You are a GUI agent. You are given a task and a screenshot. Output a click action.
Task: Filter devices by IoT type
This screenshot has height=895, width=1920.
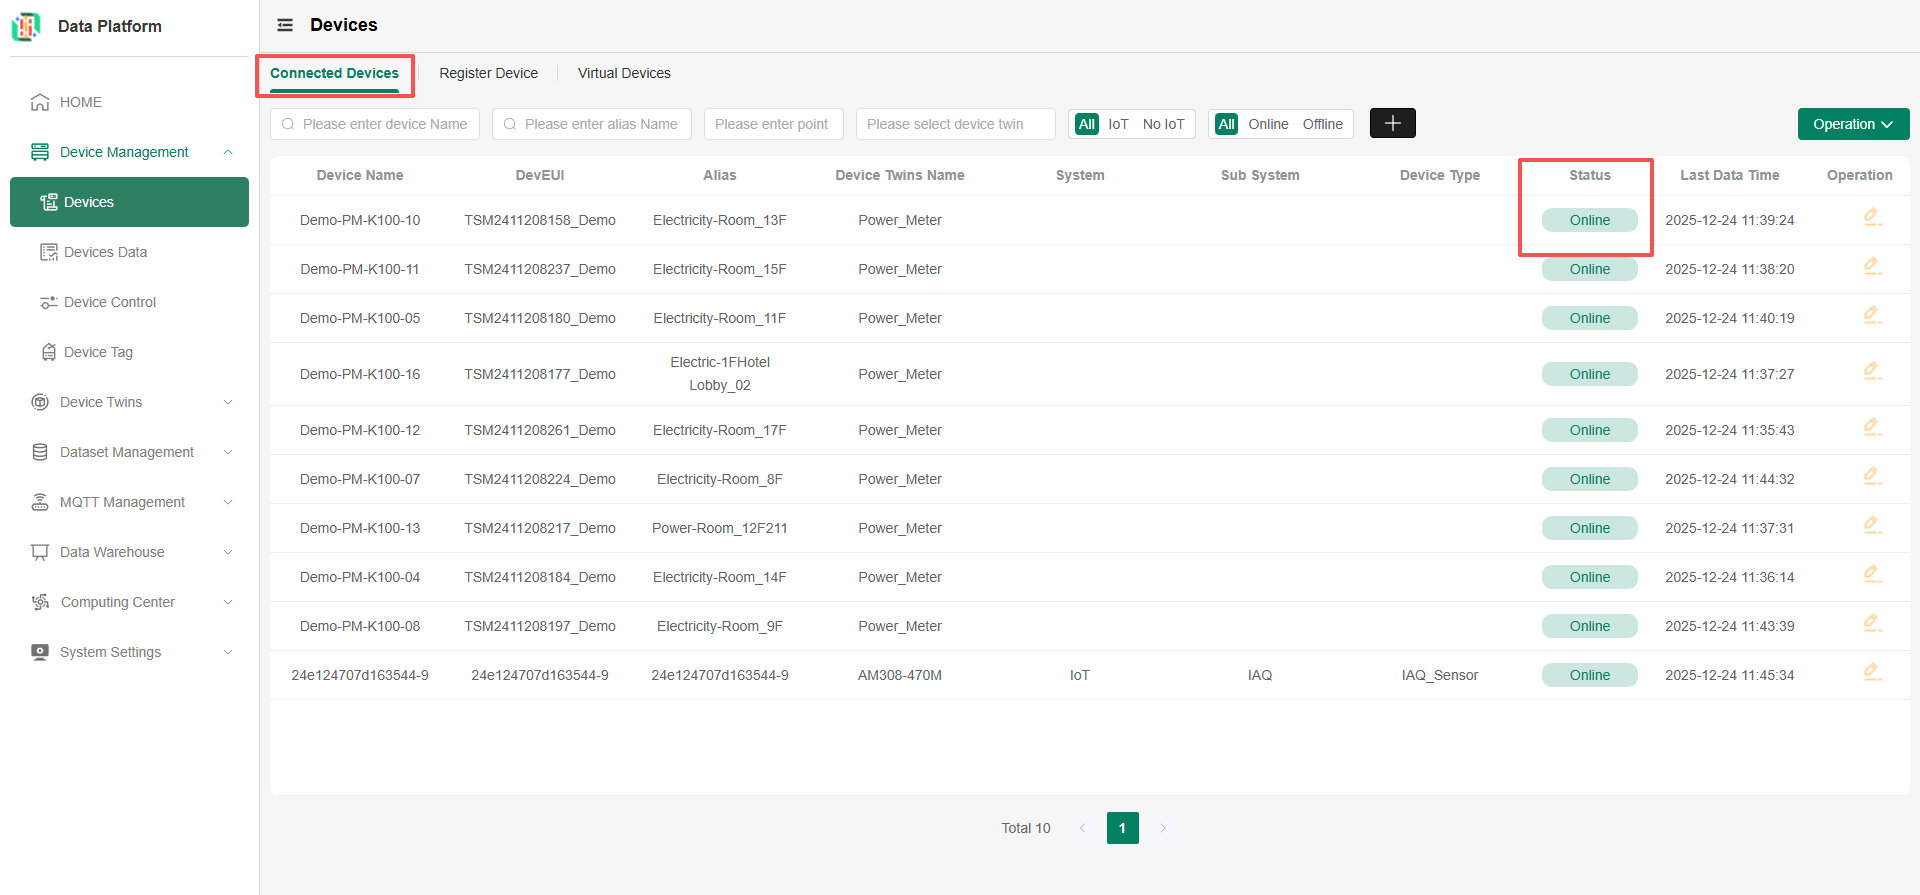click(1118, 124)
